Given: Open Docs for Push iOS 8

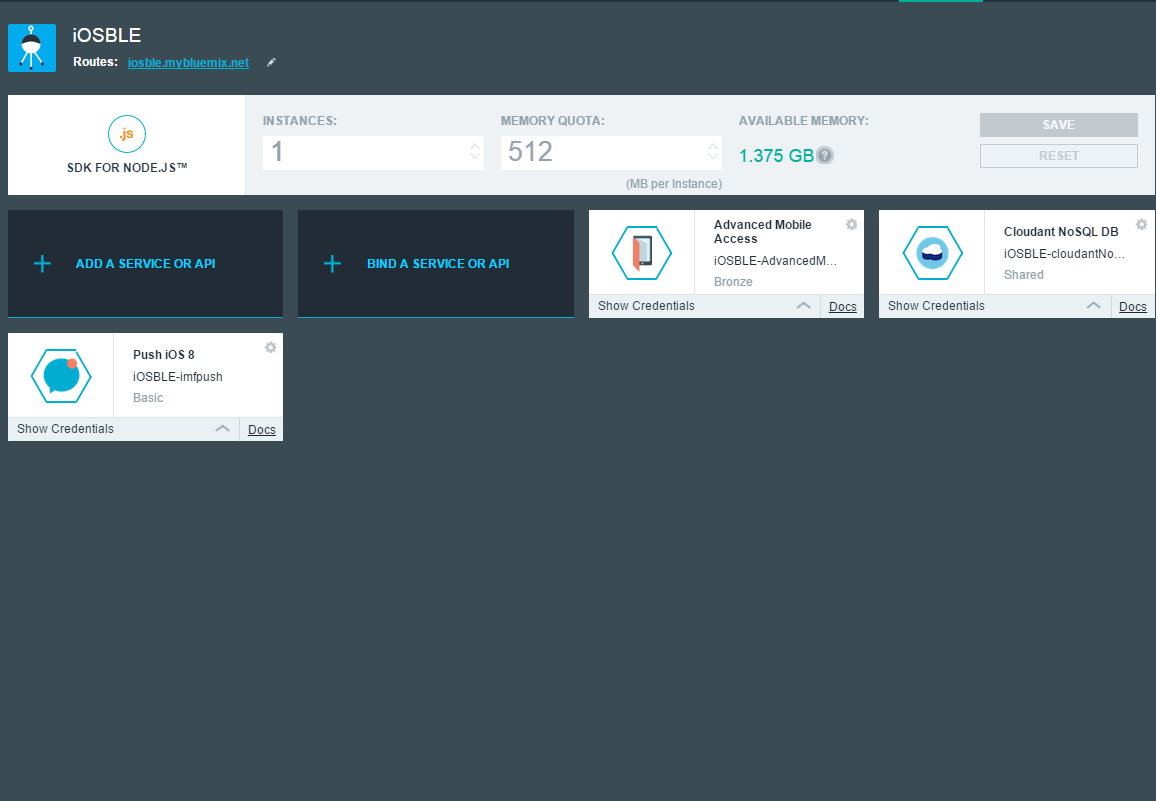Looking at the screenshot, I should 262,430.
